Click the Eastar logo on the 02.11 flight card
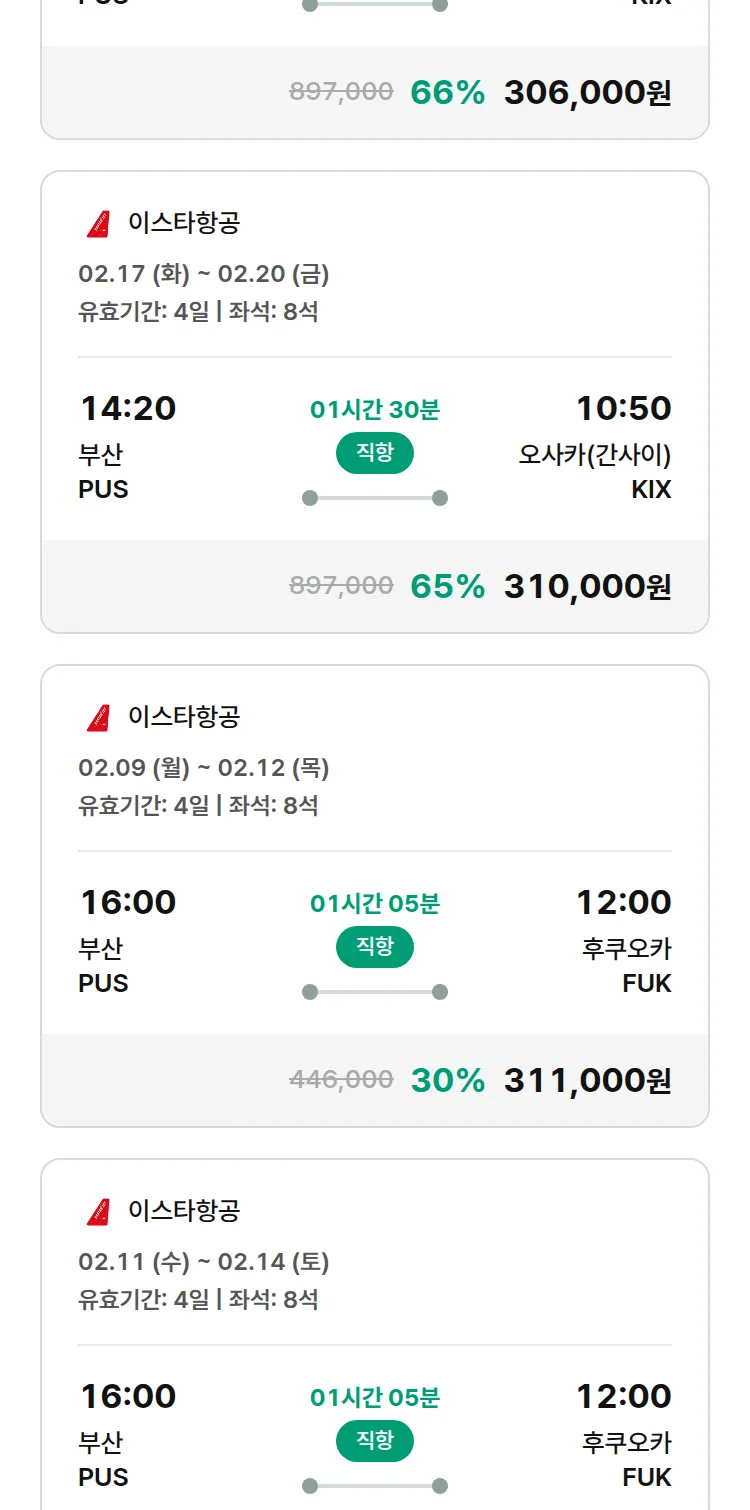 point(98,1212)
